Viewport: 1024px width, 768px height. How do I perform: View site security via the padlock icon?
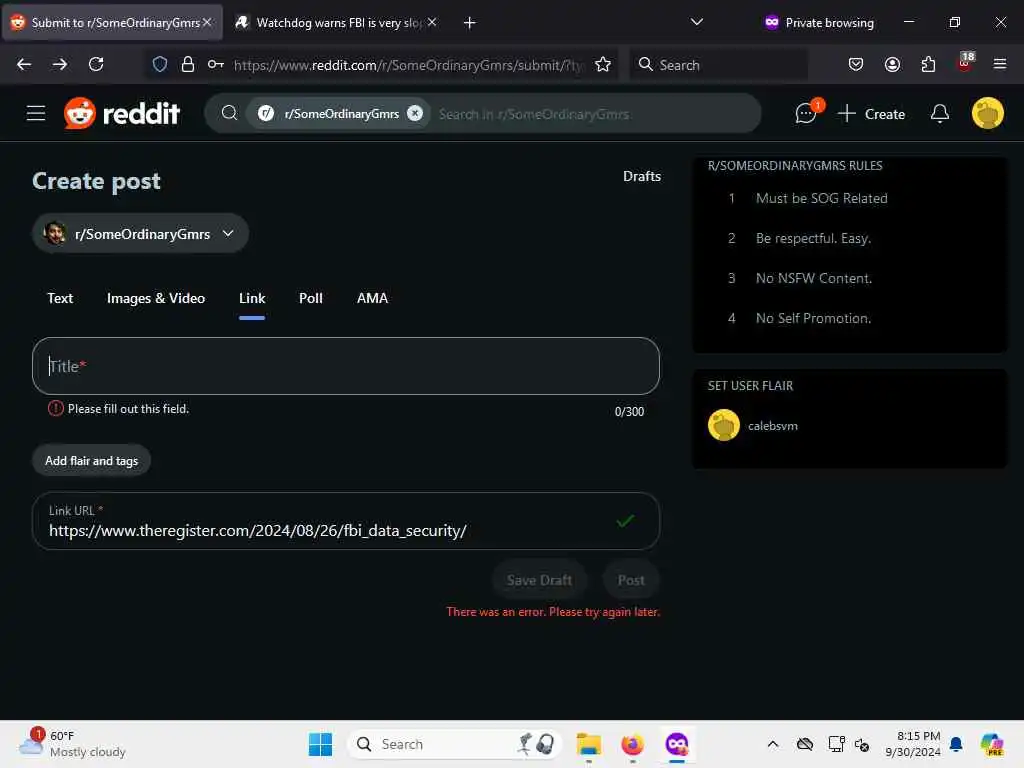pos(188,64)
